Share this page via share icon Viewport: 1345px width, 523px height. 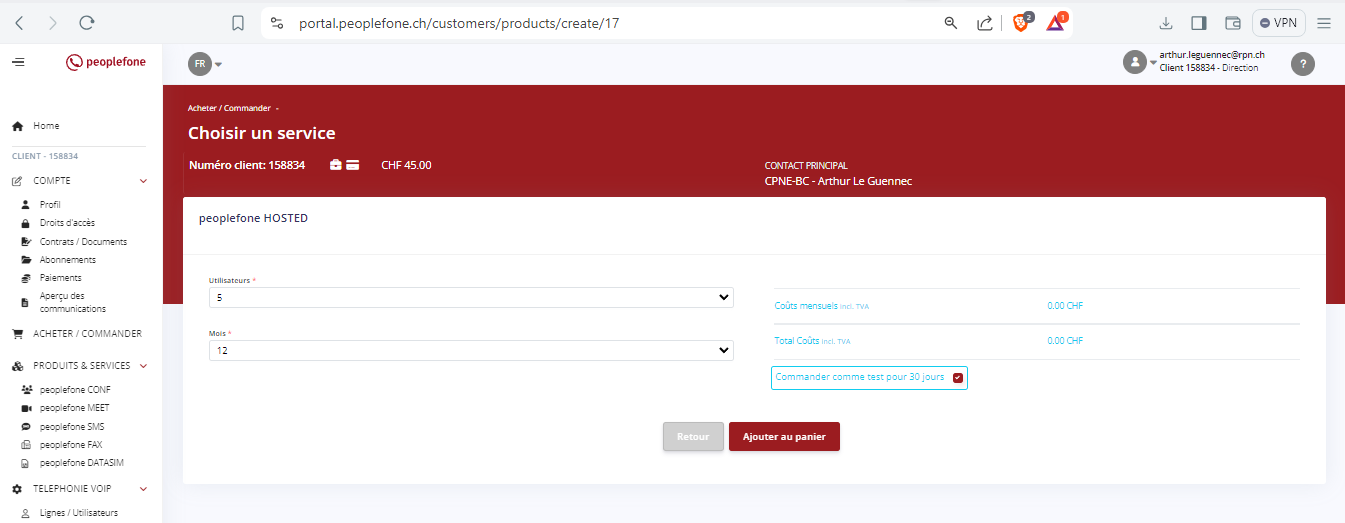(x=985, y=23)
